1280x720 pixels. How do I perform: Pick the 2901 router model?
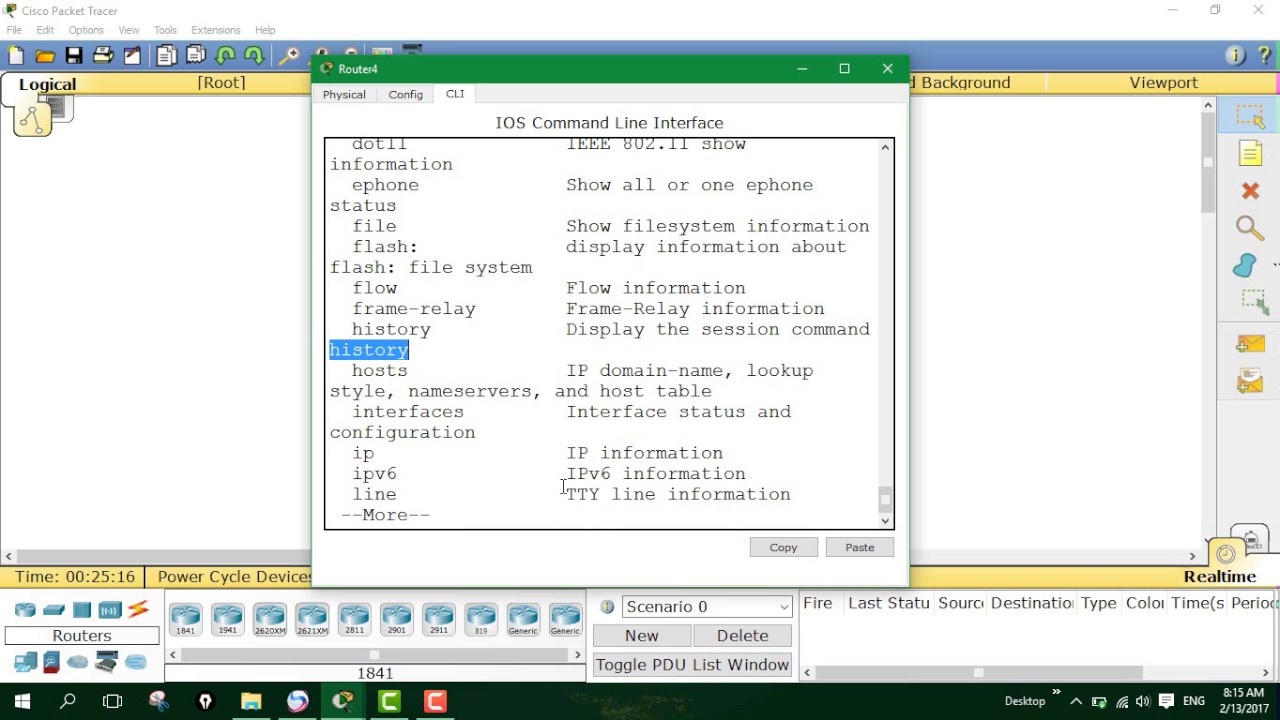click(x=396, y=620)
